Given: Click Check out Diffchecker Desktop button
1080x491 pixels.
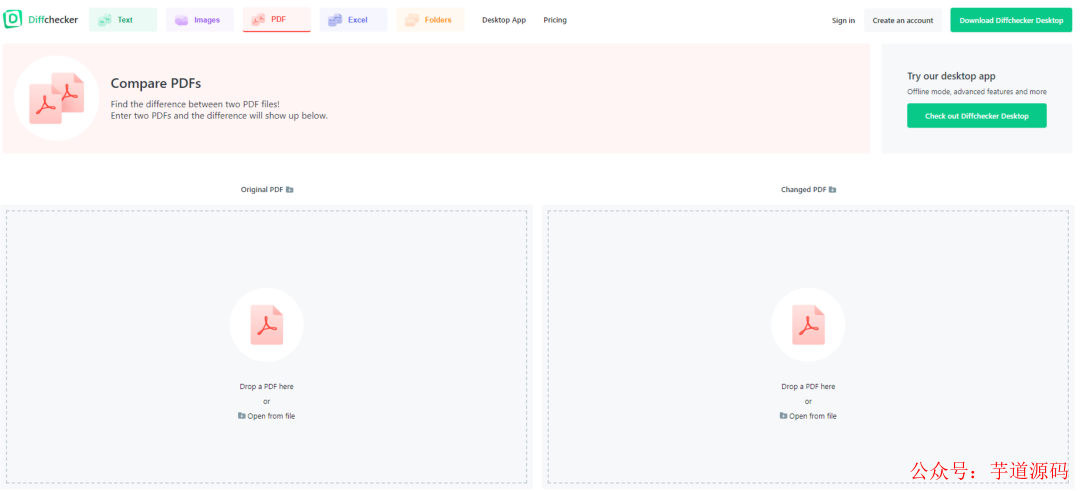Looking at the screenshot, I should click(977, 116).
